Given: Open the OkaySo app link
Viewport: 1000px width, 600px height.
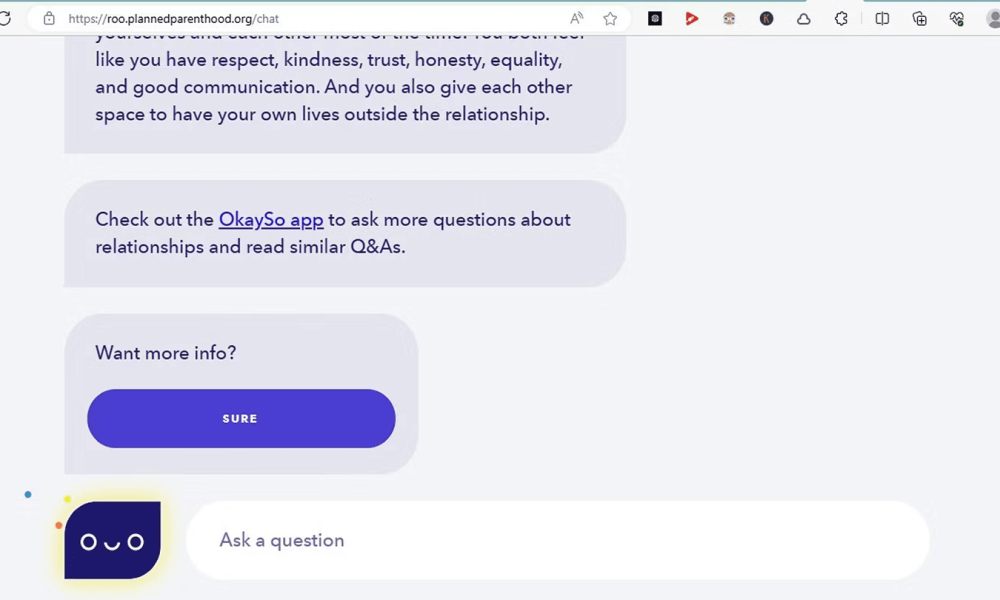Looking at the screenshot, I should click(x=271, y=219).
